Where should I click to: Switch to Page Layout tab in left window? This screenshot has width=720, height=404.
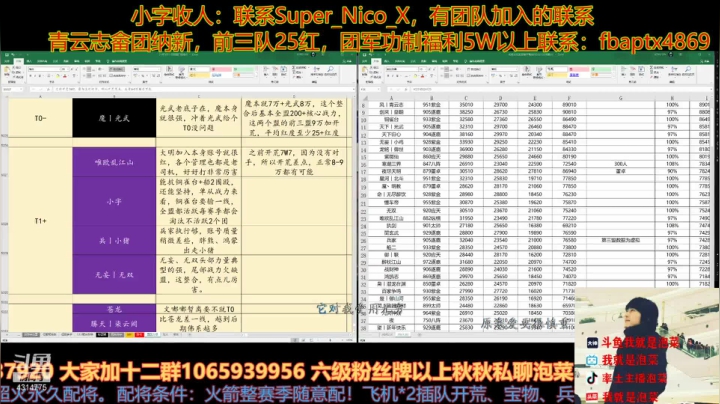42,61
